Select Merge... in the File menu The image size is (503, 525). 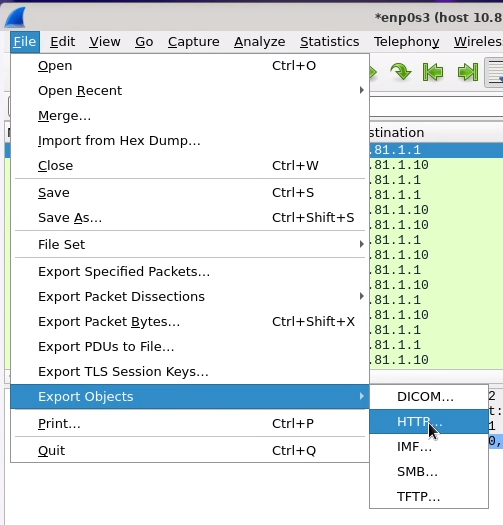tap(190, 116)
